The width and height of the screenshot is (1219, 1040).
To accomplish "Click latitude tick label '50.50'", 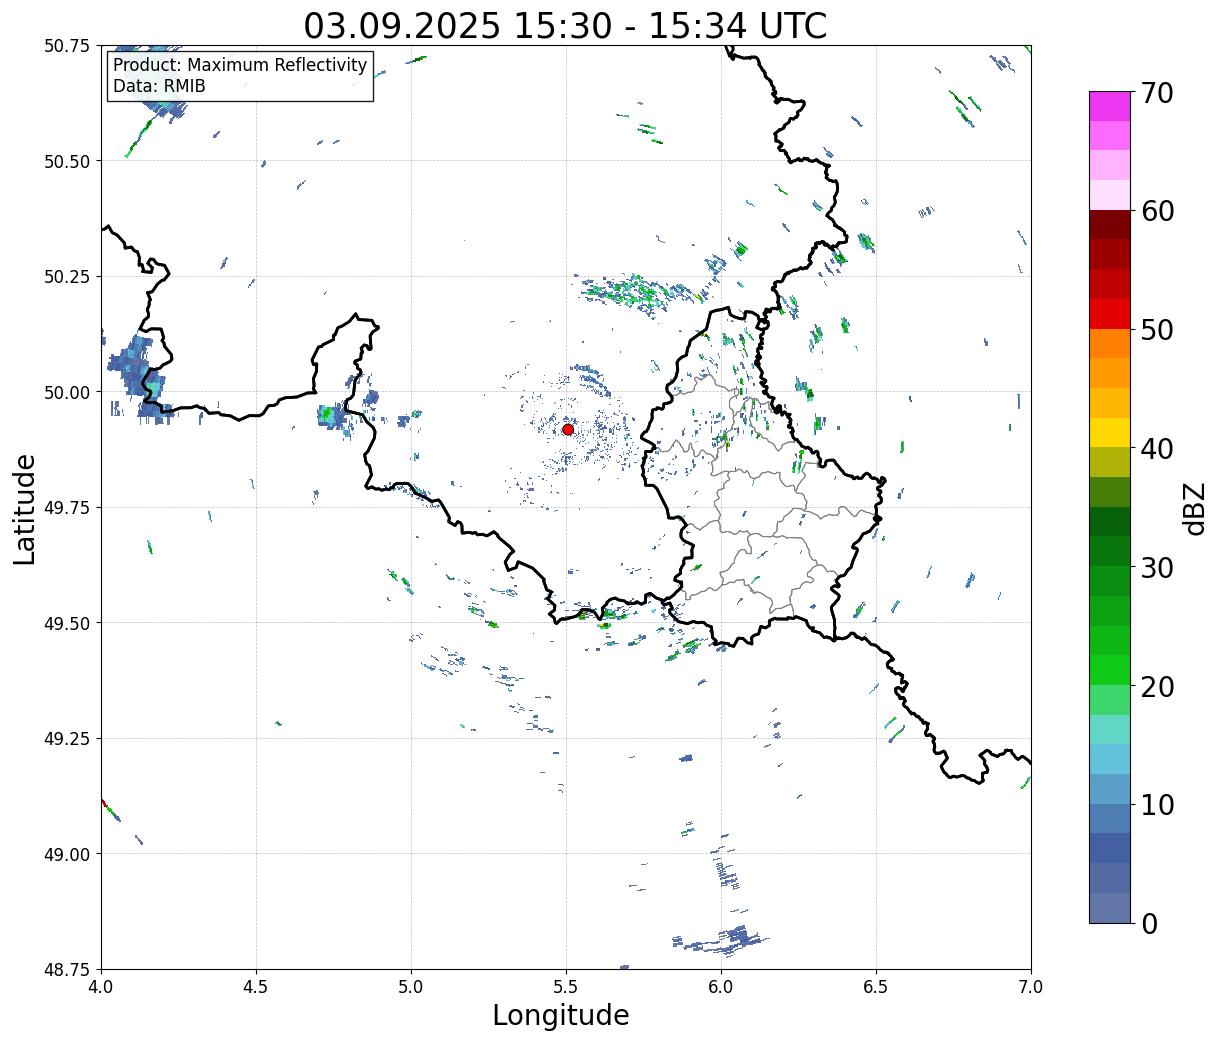I will [67, 161].
